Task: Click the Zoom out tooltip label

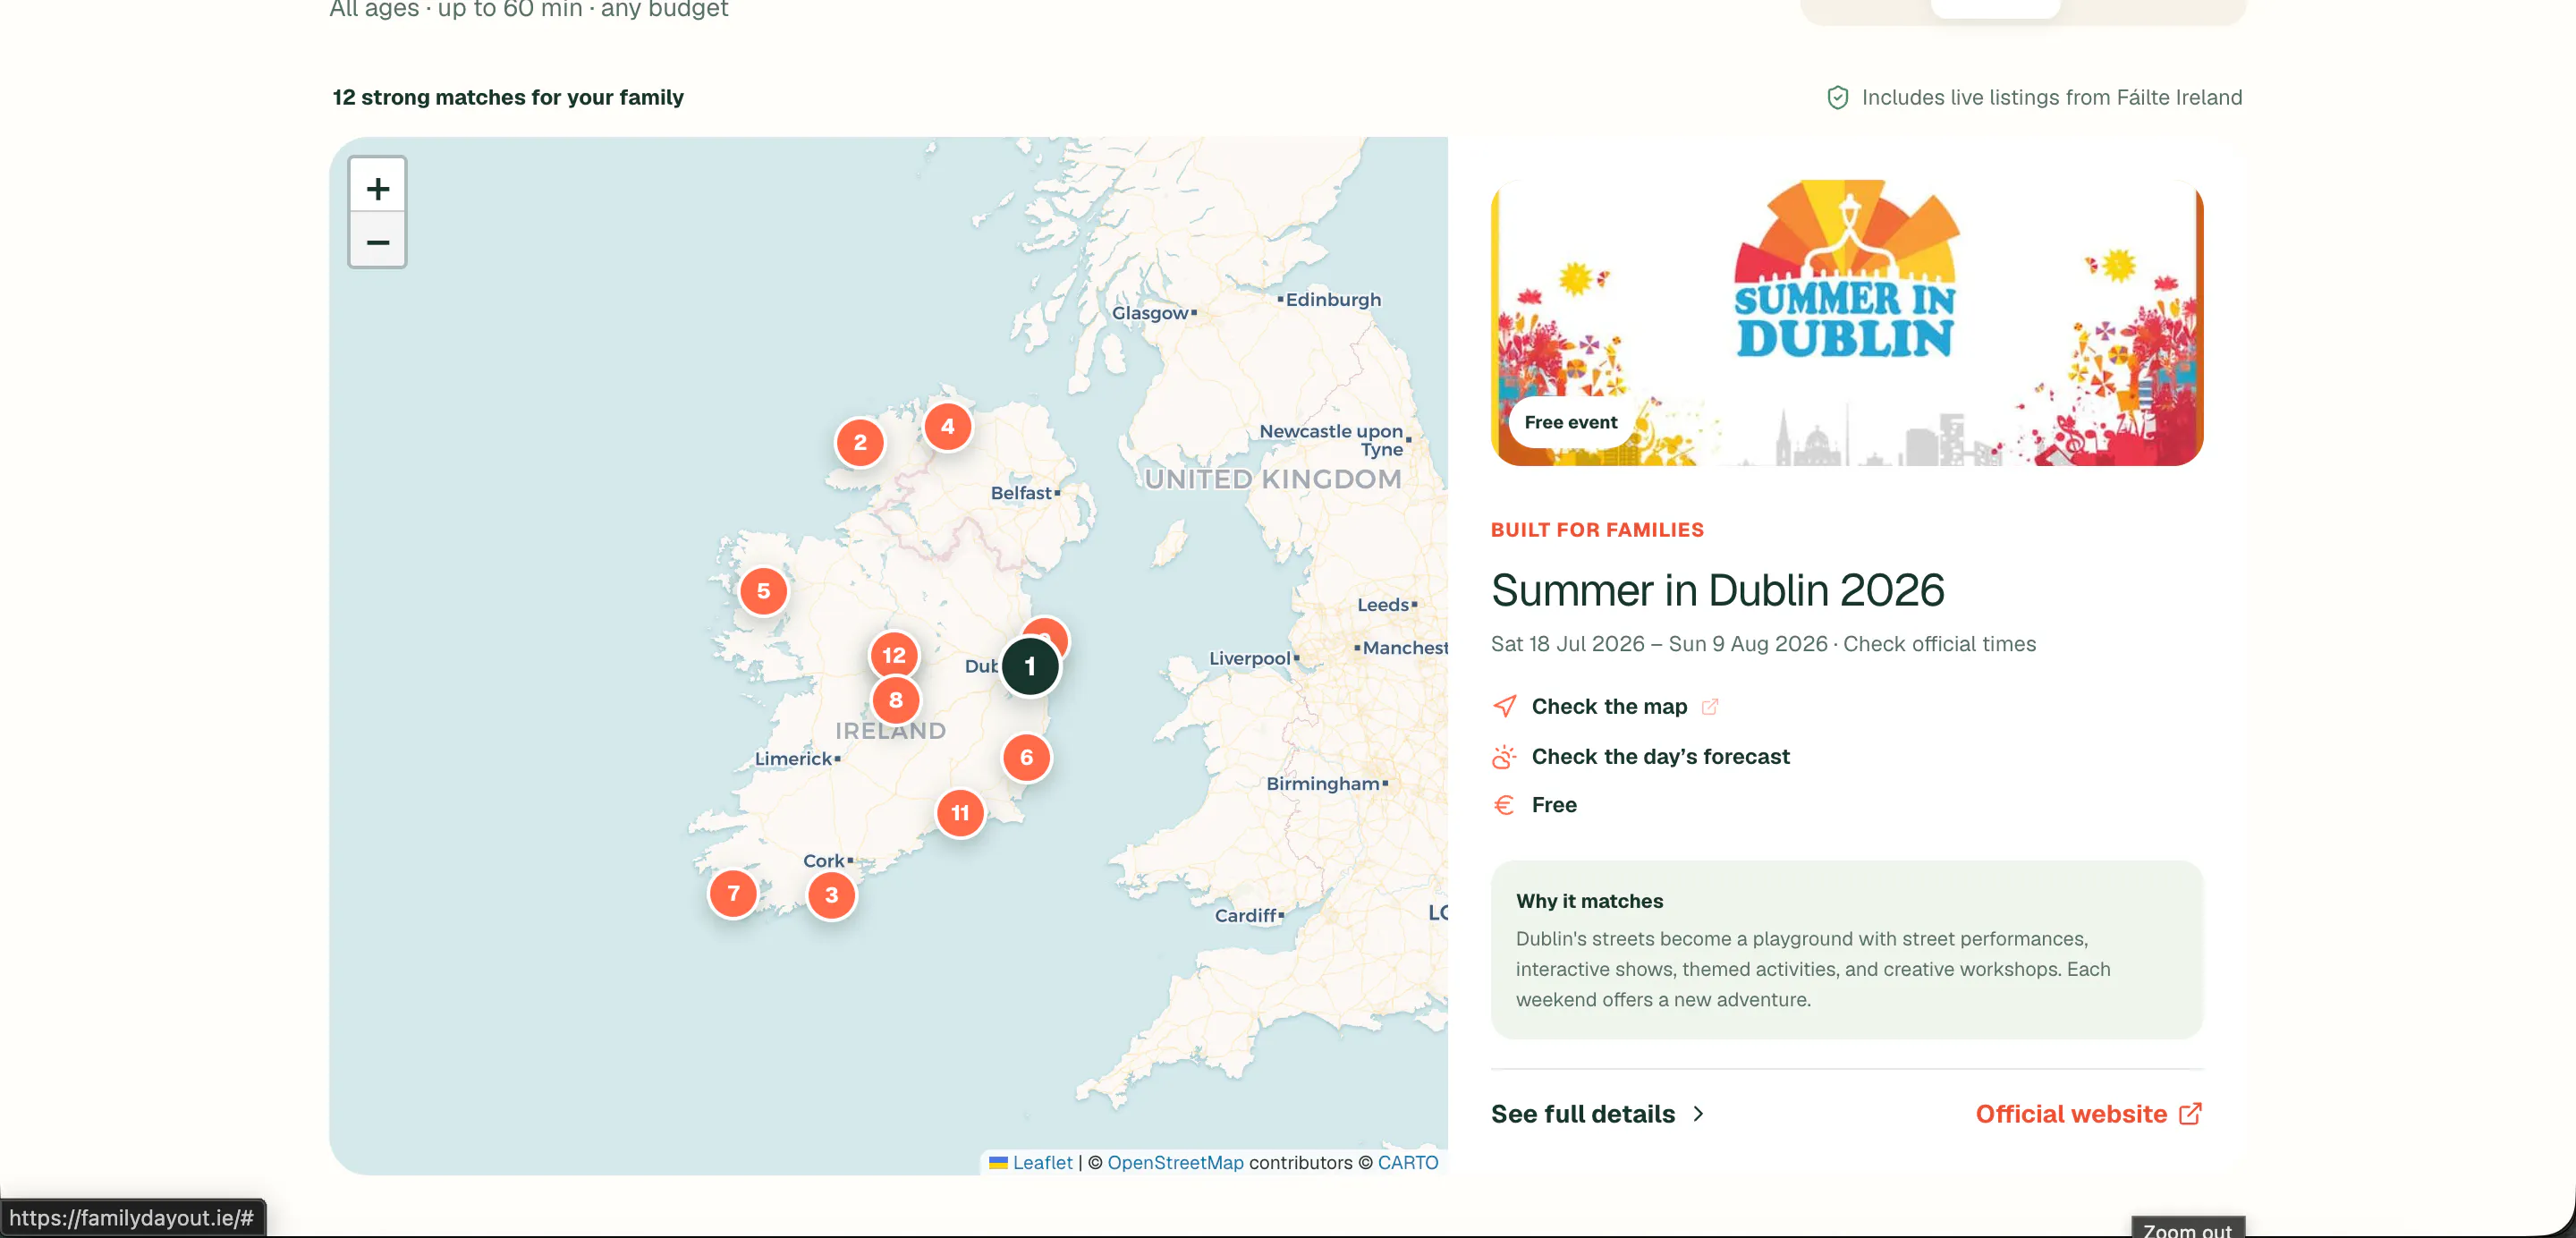Action: tap(2188, 1229)
